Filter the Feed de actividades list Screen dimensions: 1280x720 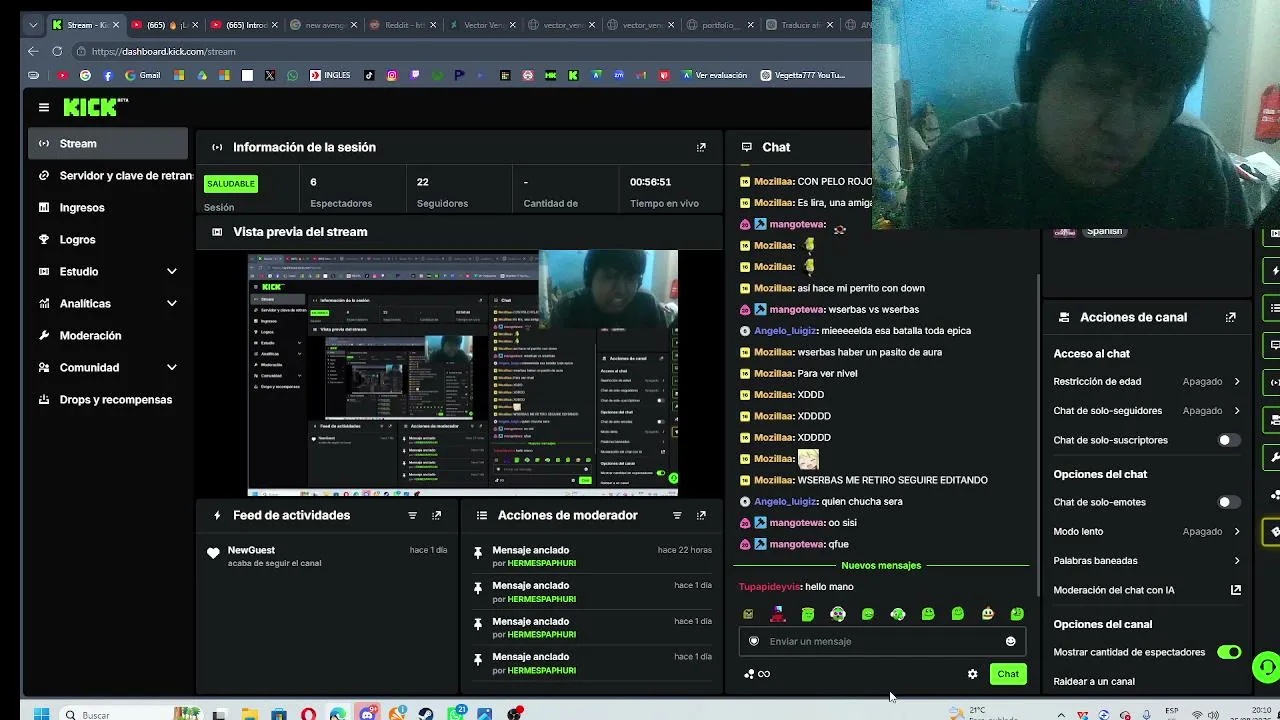click(x=412, y=515)
